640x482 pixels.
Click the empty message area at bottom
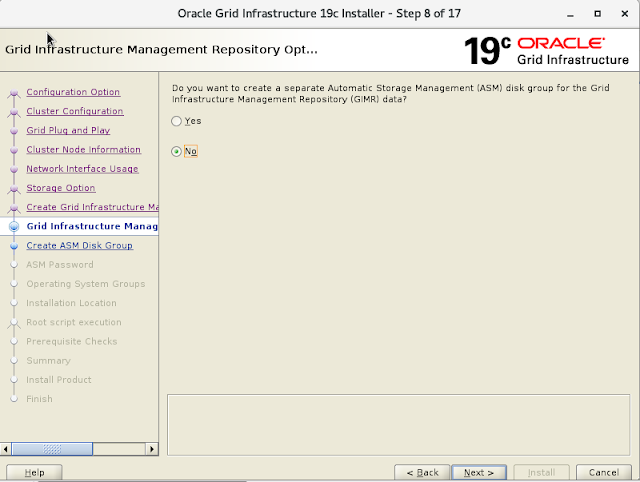398,425
